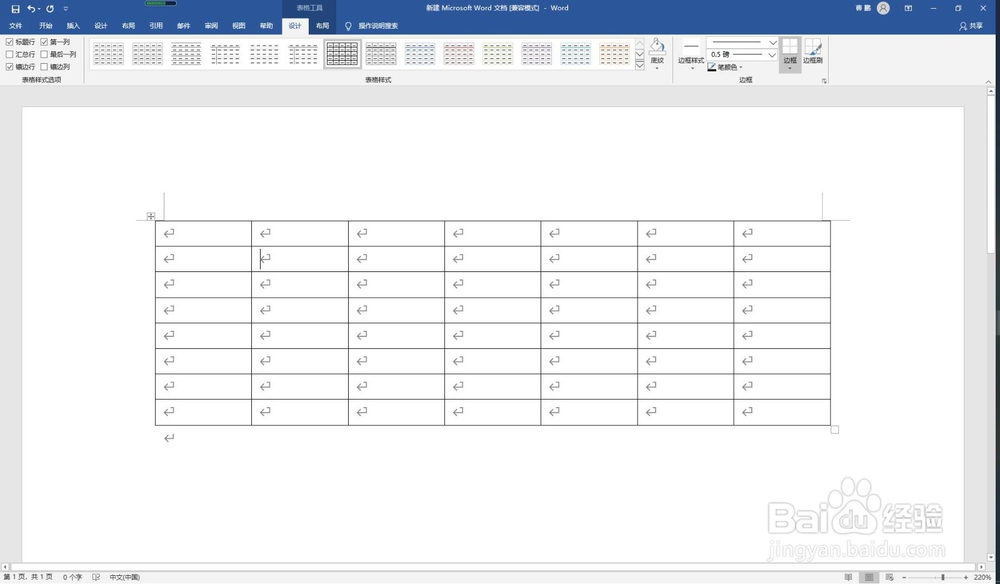Screen dimensions: 1000x584
Task: Open the 文件 menu
Action: (15, 26)
